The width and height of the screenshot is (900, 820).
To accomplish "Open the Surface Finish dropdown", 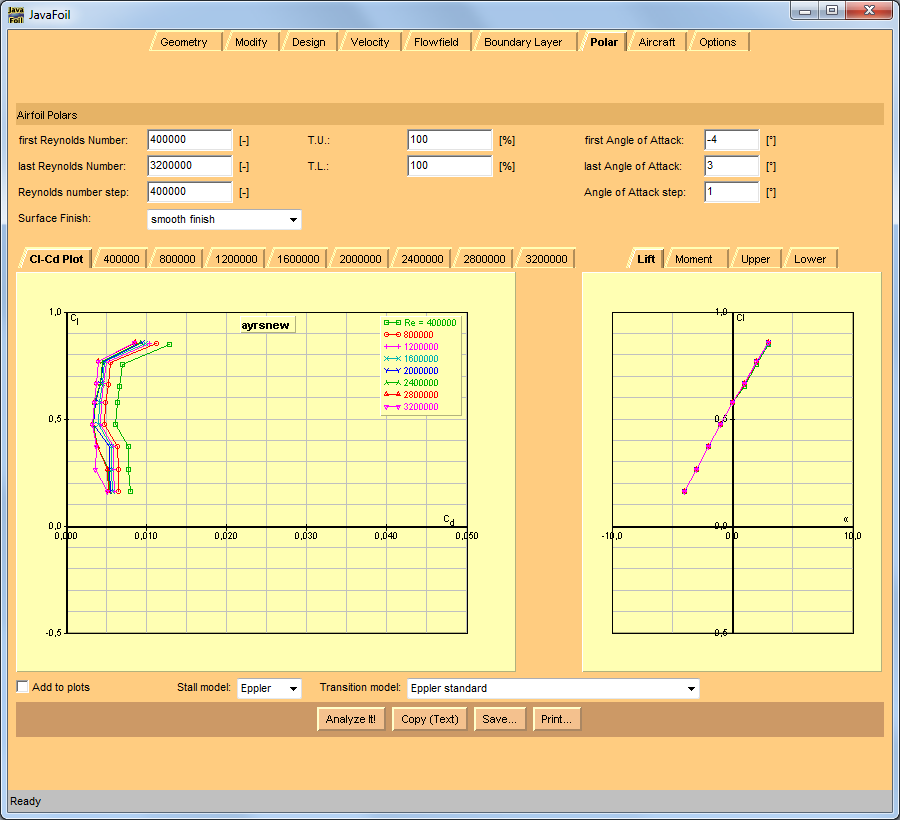I will 224,219.
